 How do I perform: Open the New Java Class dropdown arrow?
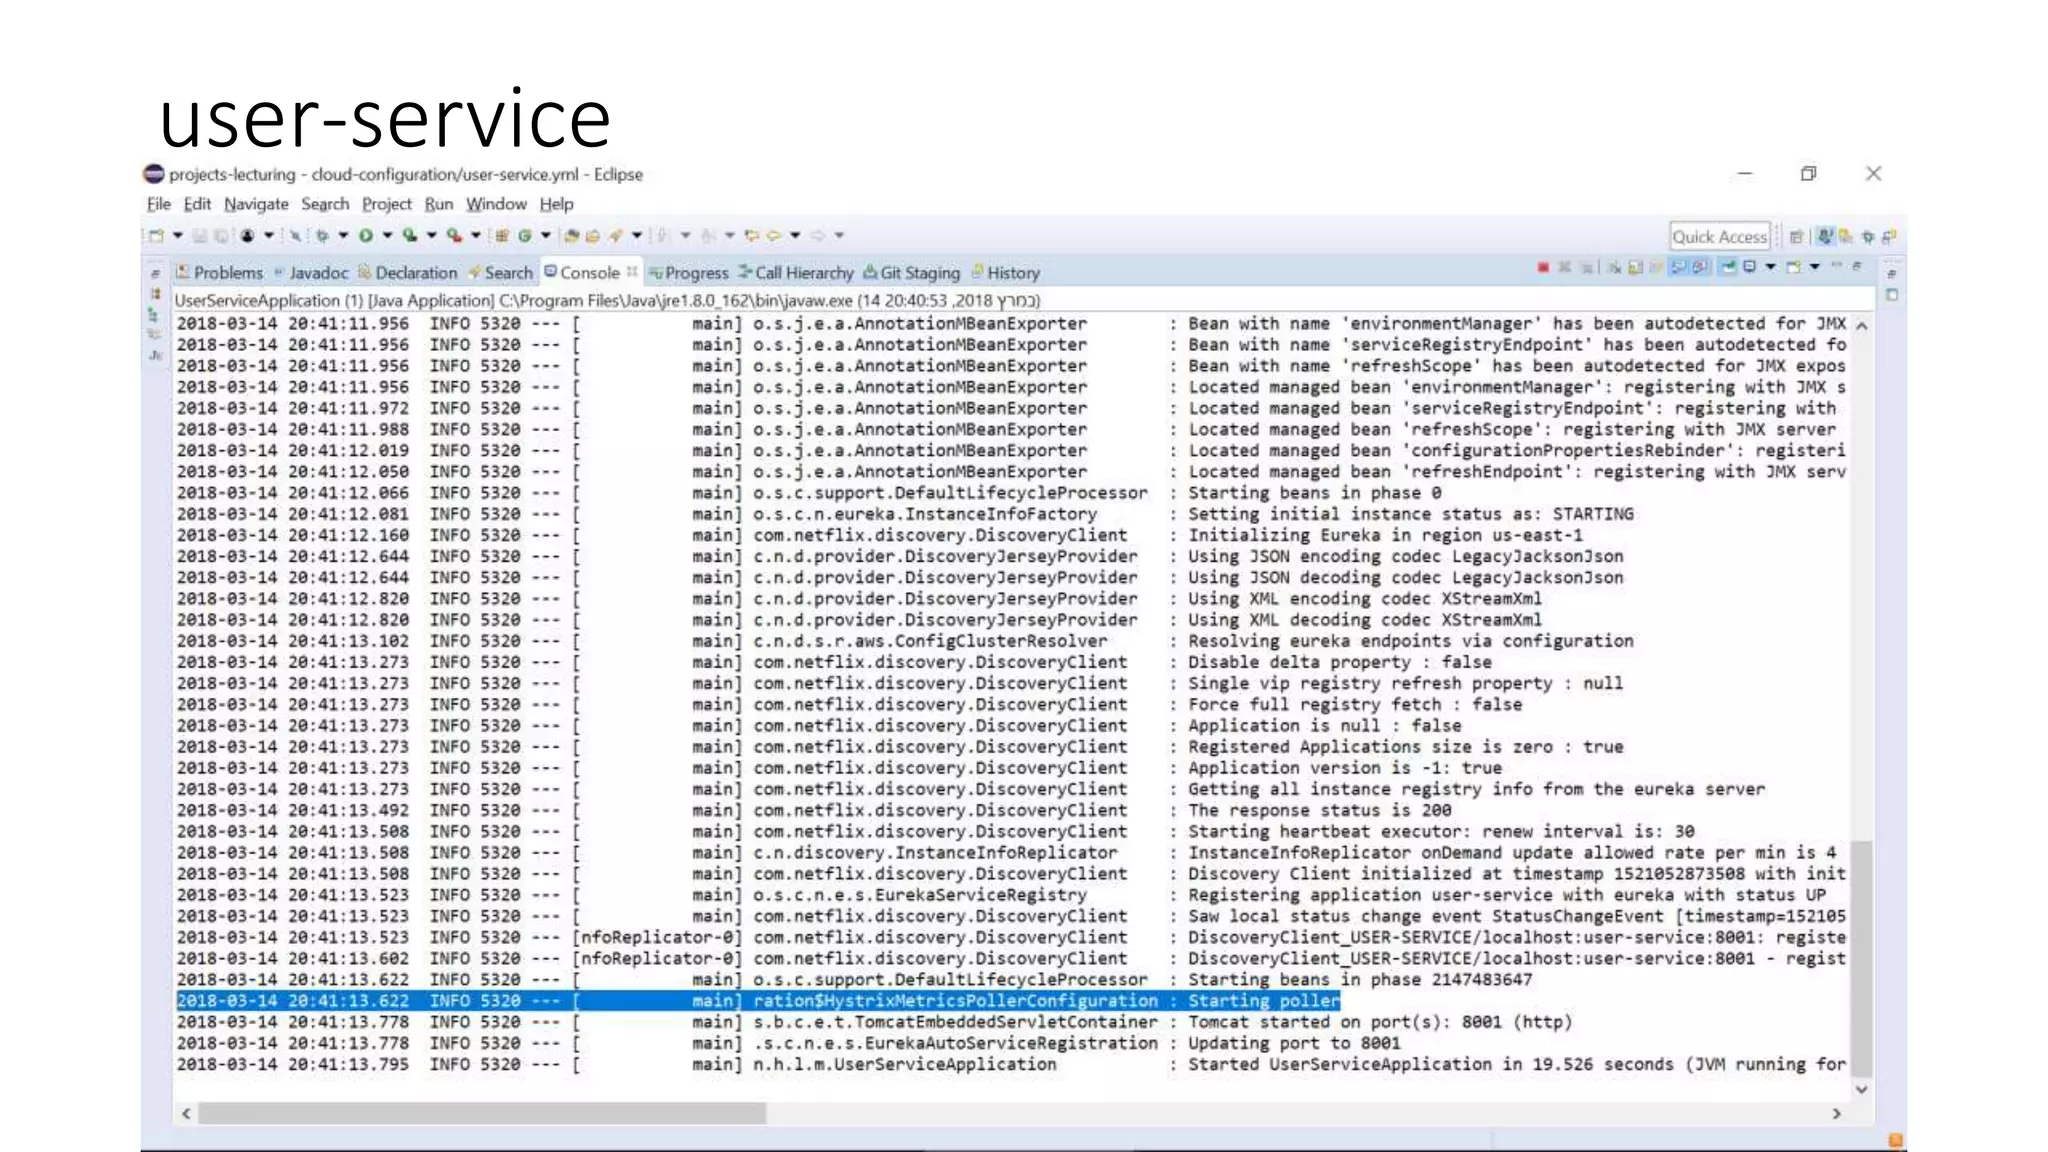click(x=546, y=235)
